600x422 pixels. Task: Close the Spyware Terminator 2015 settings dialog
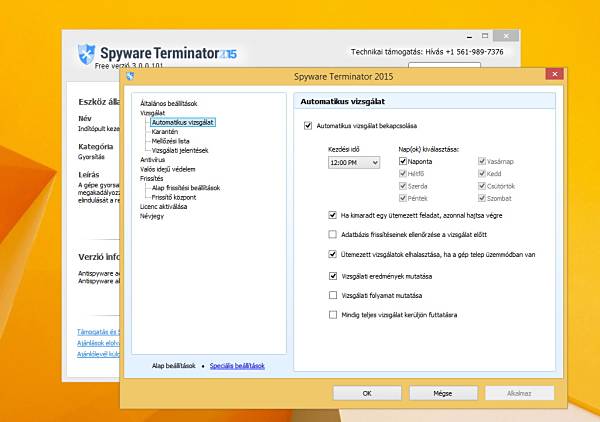pyautogui.click(x=554, y=74)
